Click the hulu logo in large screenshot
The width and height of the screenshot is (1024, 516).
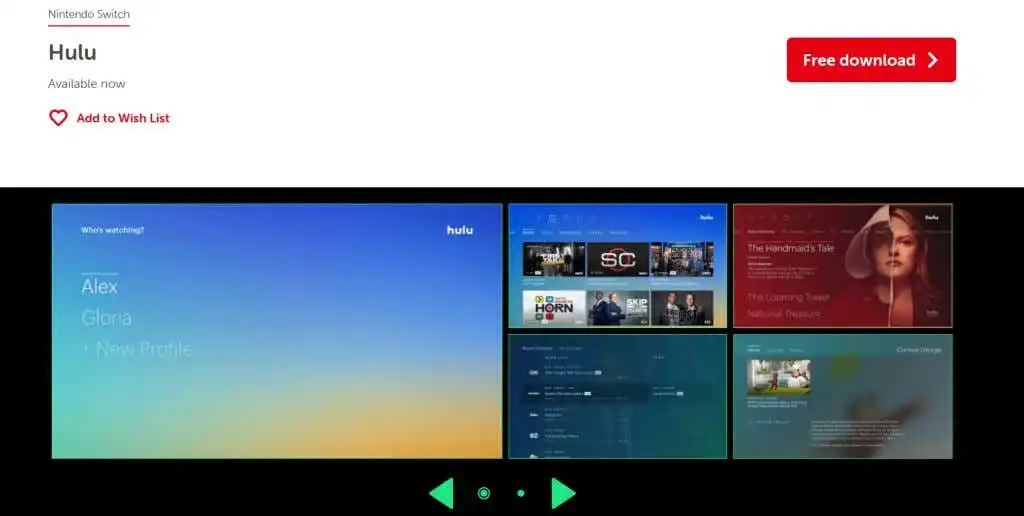460,230
